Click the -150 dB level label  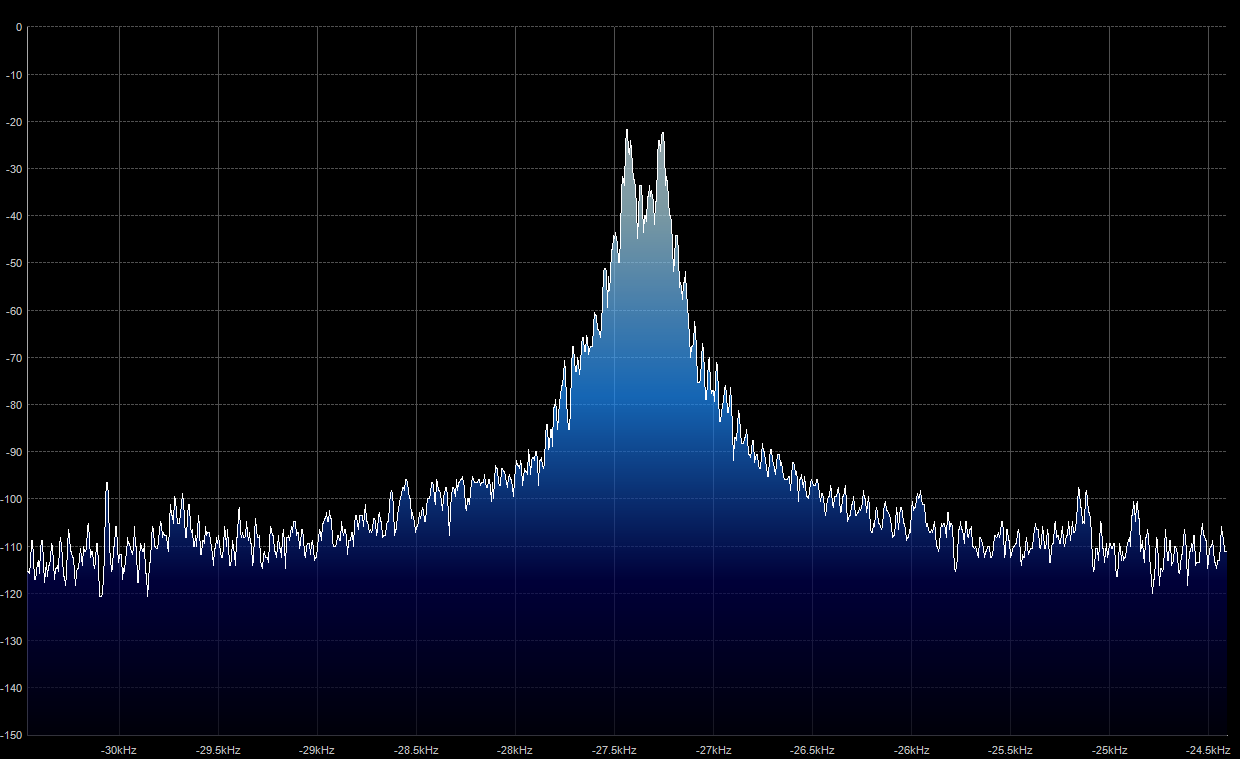click(x=12, y=735)
